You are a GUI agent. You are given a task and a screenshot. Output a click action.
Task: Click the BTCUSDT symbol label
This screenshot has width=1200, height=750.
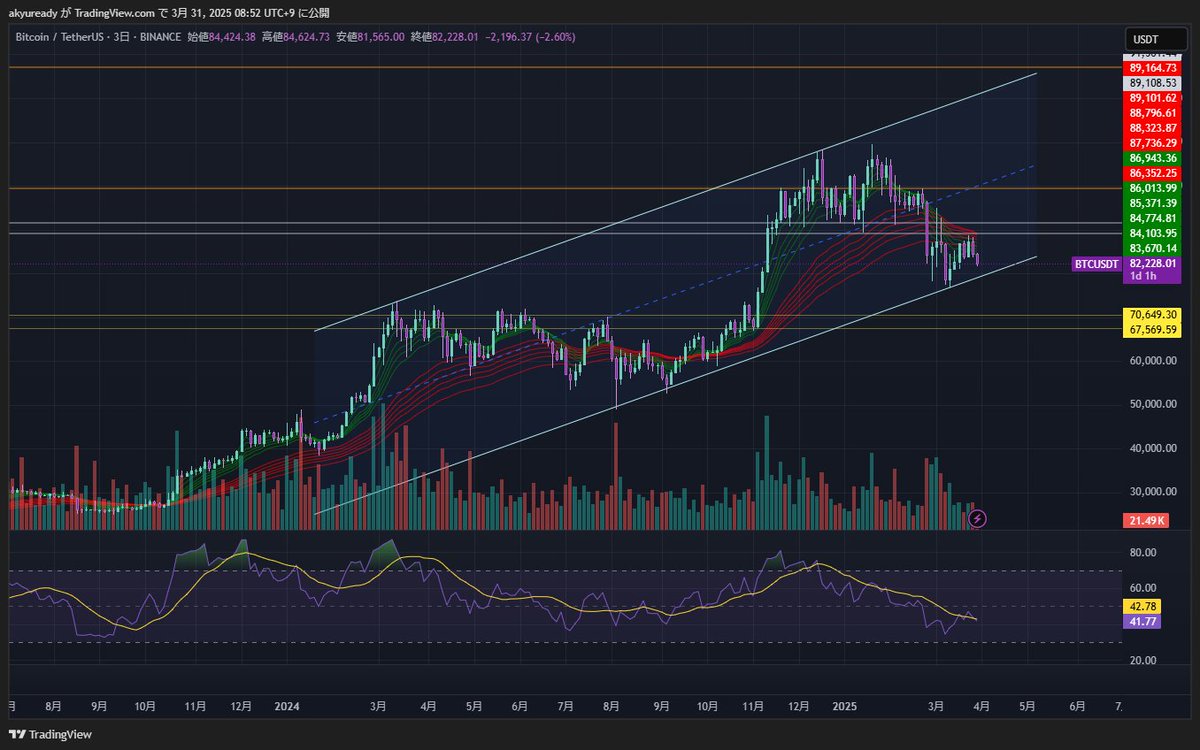point(1096,264)
